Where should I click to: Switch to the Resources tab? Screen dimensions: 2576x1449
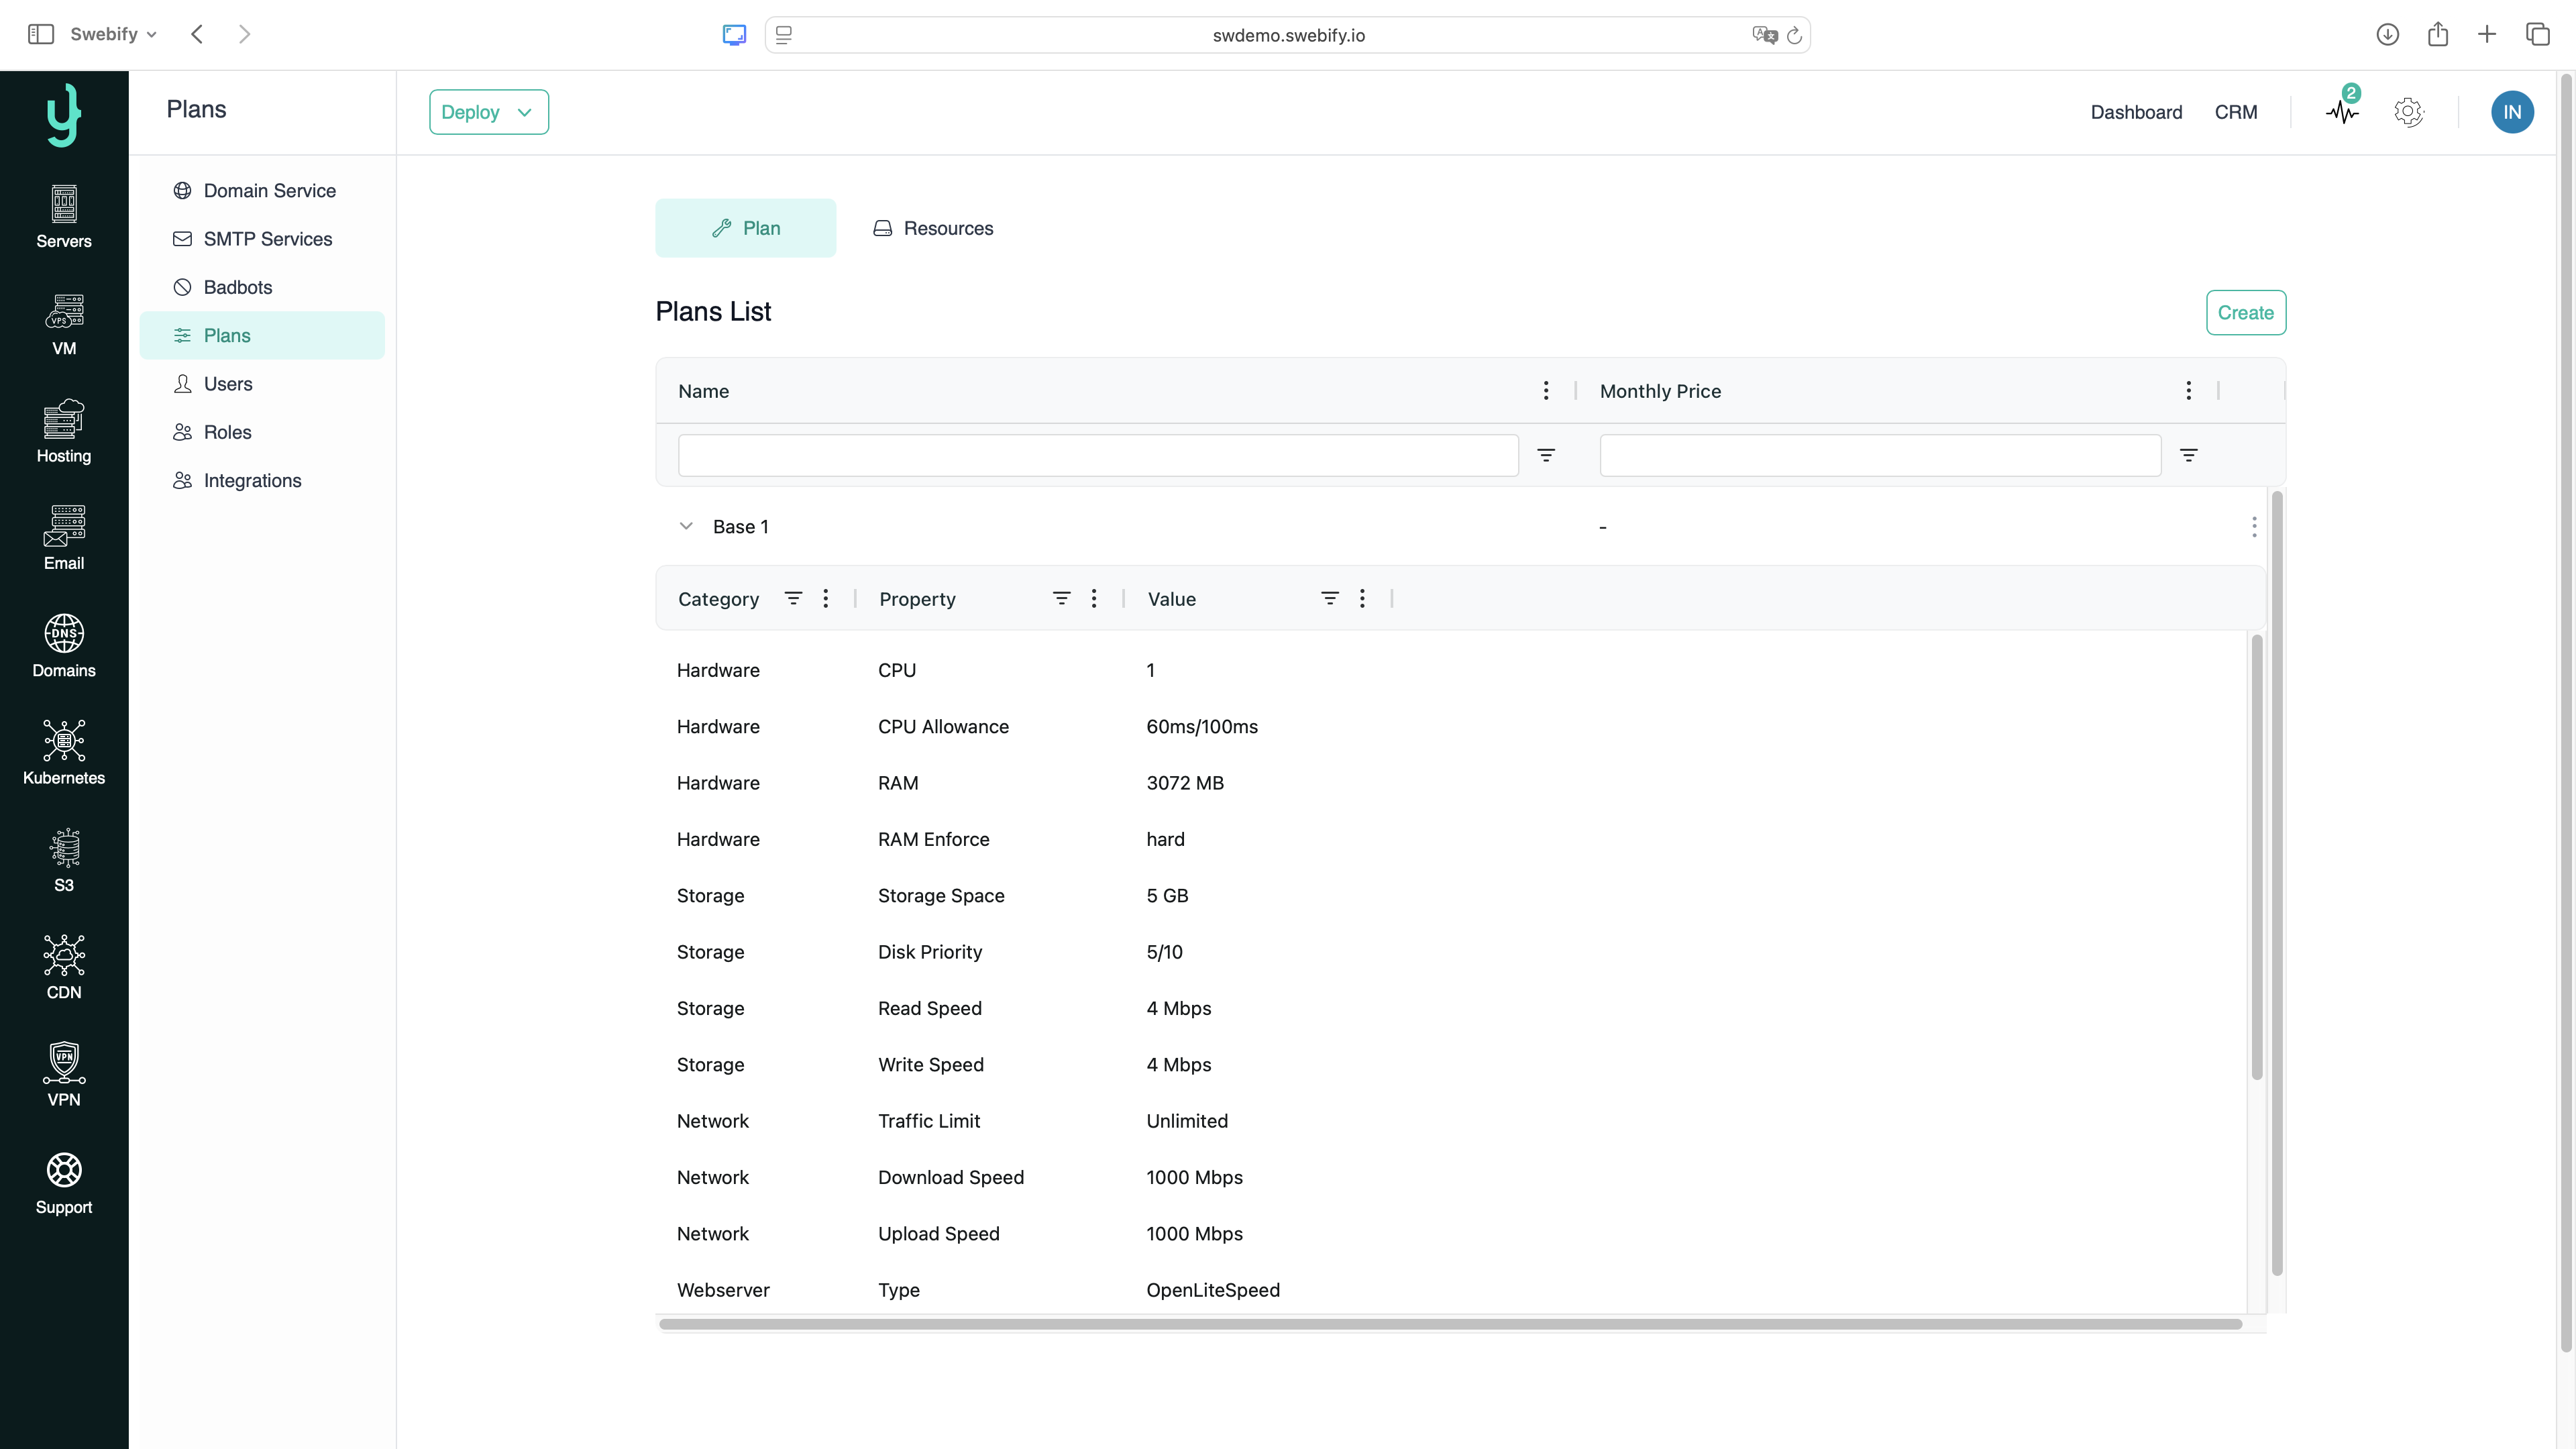[934, 228]
